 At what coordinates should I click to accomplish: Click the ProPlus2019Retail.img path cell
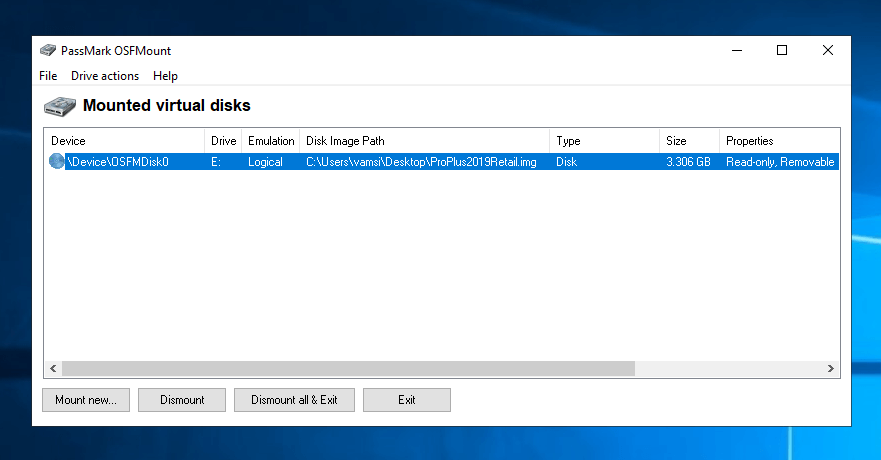tap(421, 162)
